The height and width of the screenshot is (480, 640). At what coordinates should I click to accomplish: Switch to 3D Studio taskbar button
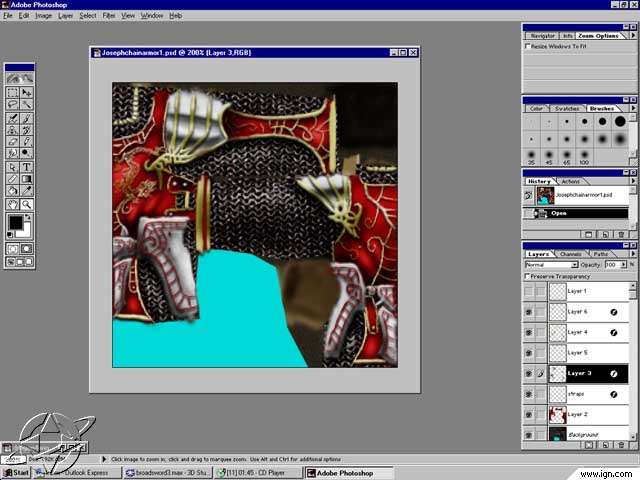(x=168, y=473)
